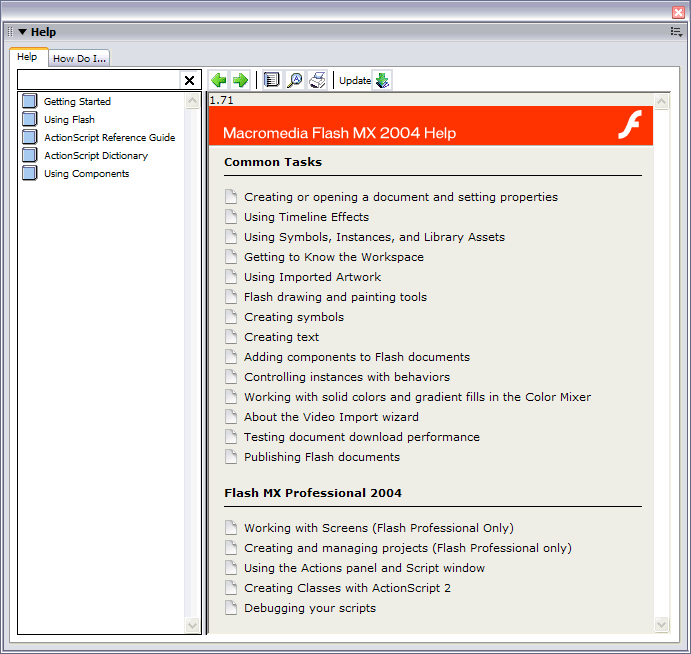Open Controlling instances with behaviors
The width and height of the screenshot is (691, 654).
tap(347, 377)
